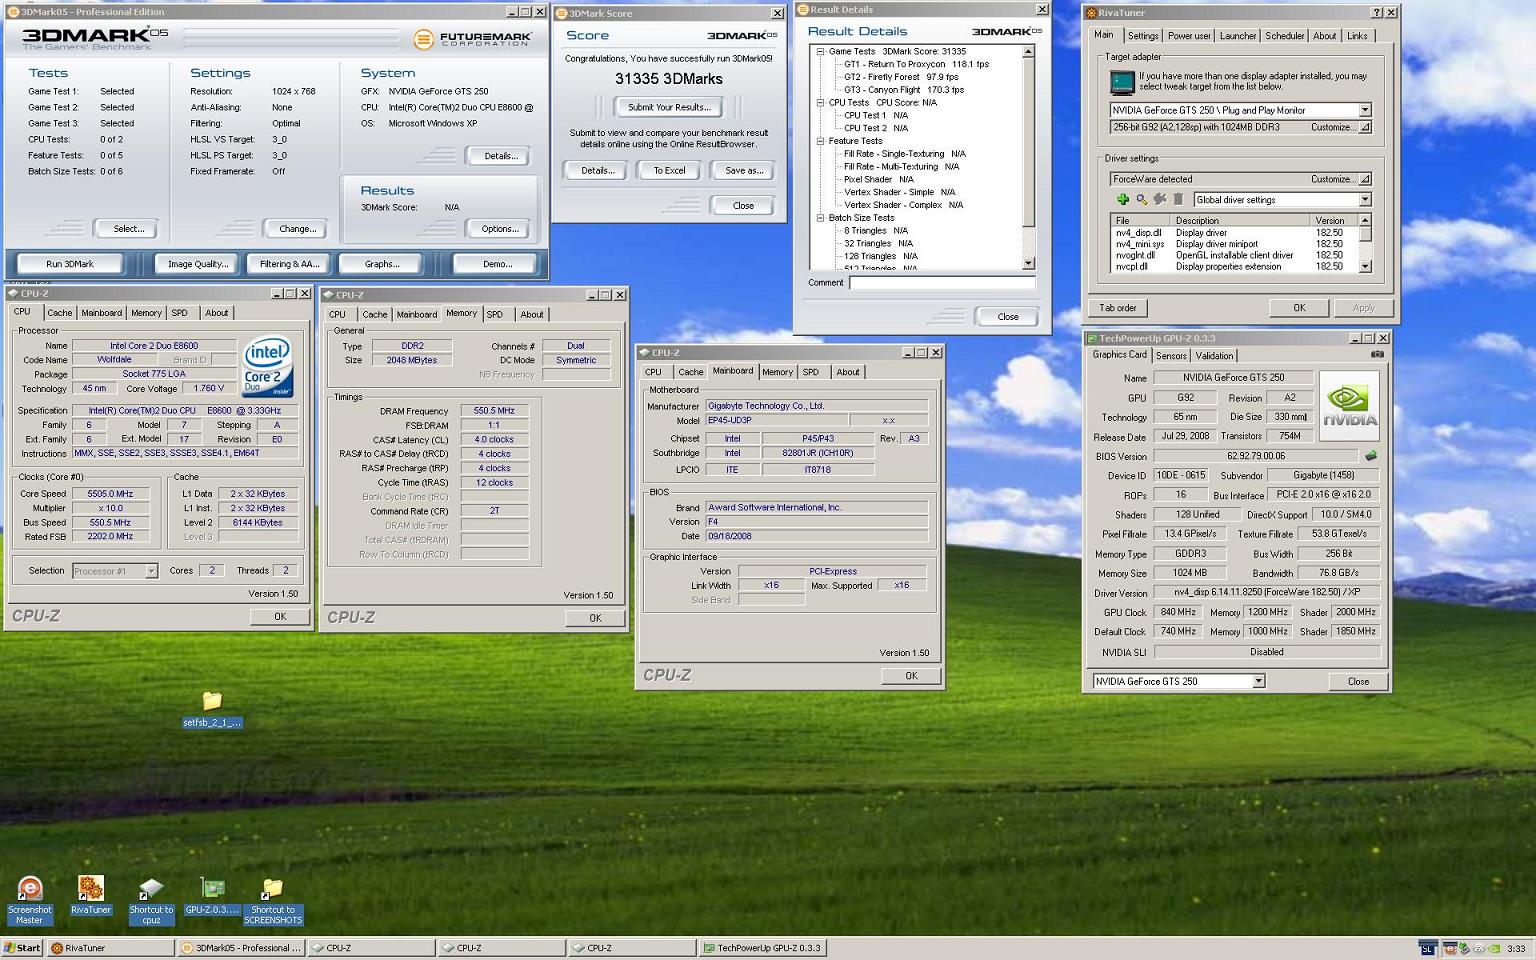
Task: Open the Global driver settings dropdown
Action: pyautogui.click(x=1365, y=200)
